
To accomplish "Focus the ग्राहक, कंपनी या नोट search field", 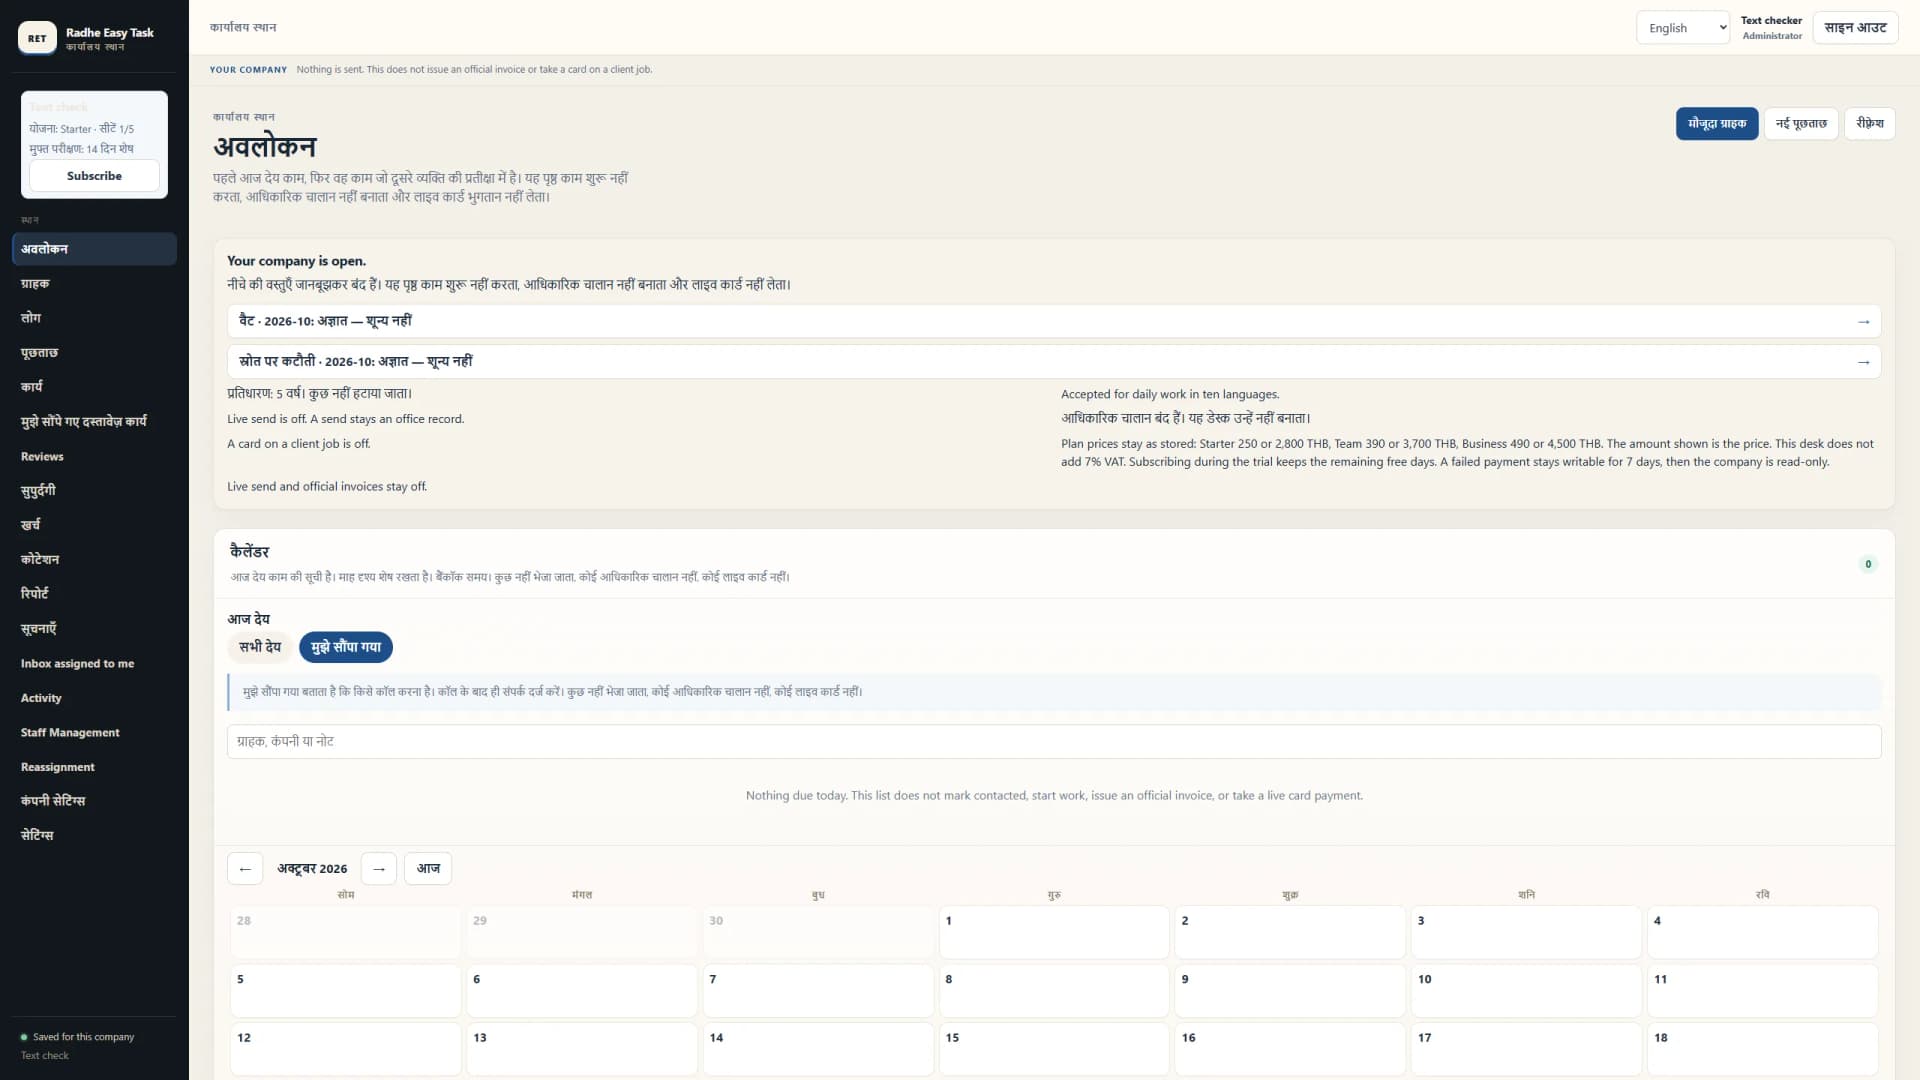I will click(1054, 742).
